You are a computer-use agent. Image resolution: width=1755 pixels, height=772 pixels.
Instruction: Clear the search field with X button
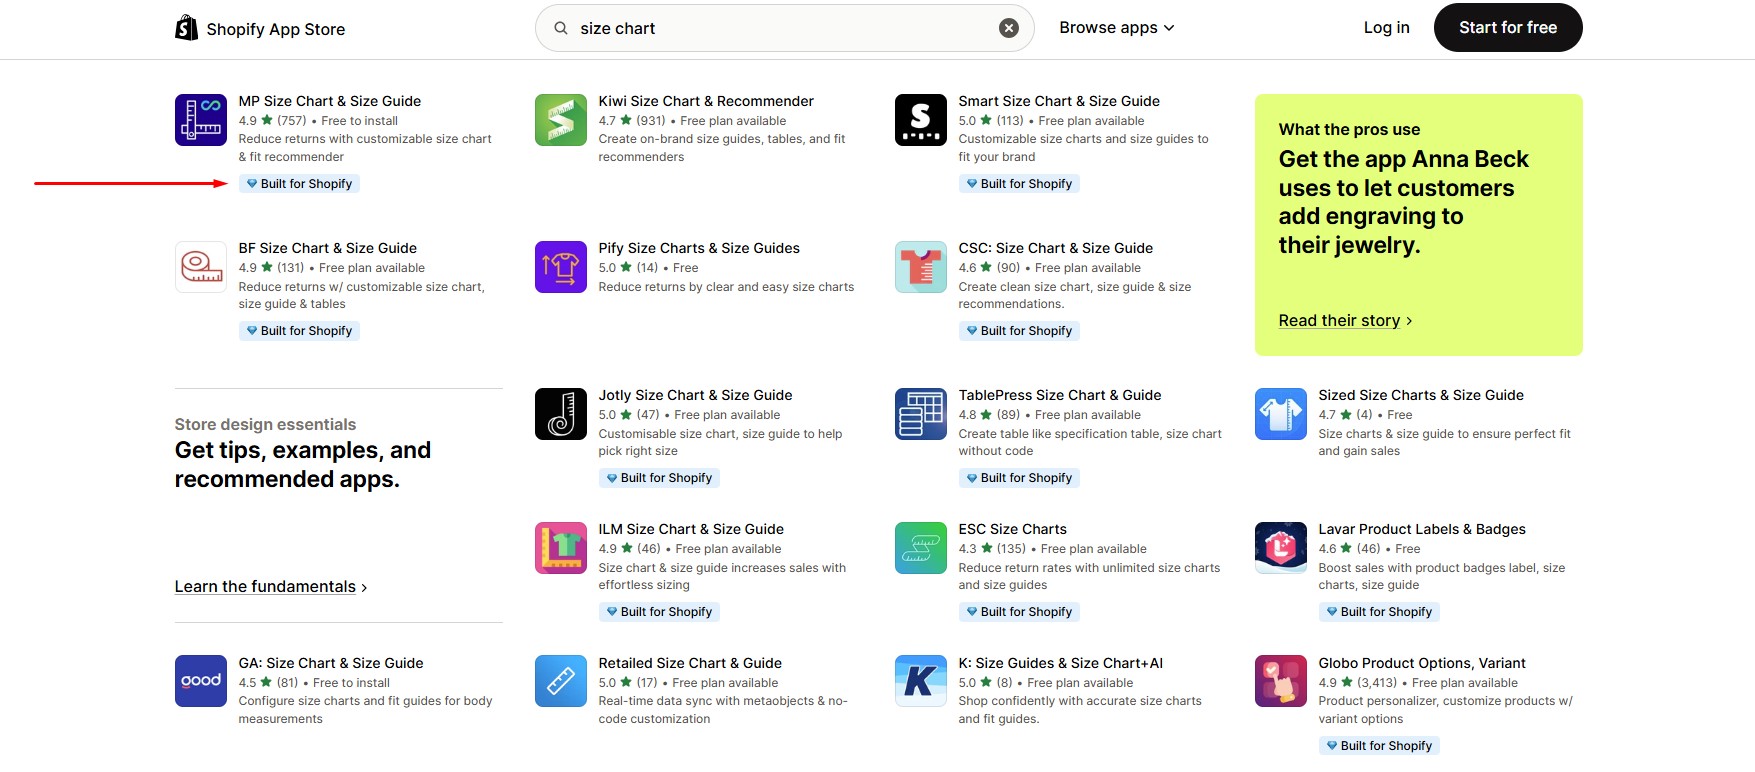pyautogui.click(x=1009, y=28)
